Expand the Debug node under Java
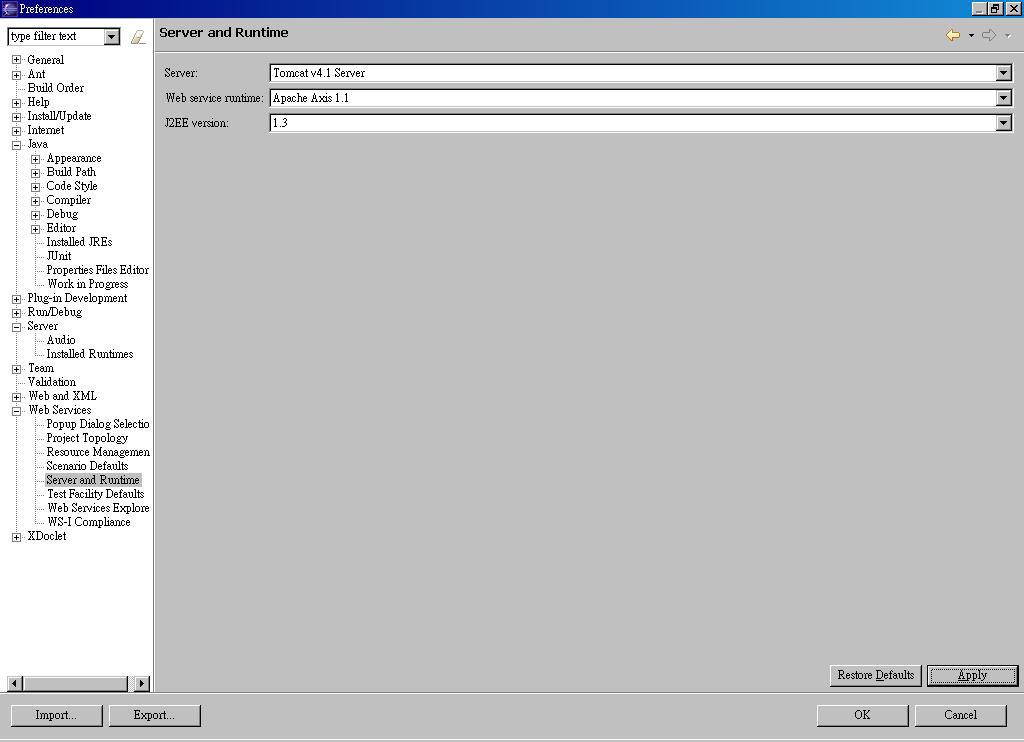The image size is (1024, 742). tap(35, 215)
